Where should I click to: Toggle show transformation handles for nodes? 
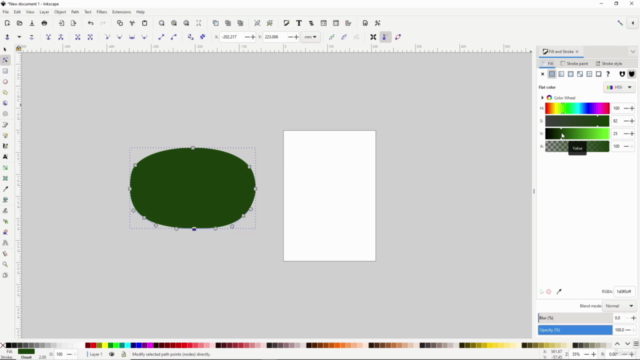(373, 37)
